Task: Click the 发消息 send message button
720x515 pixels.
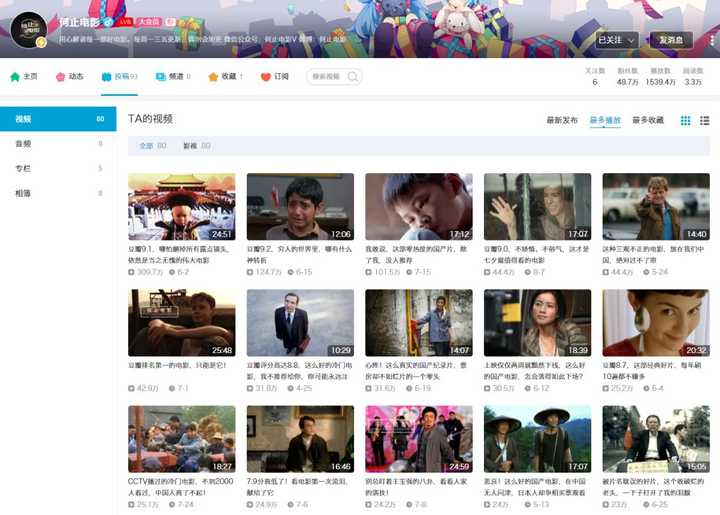Action: click(671, 40)
